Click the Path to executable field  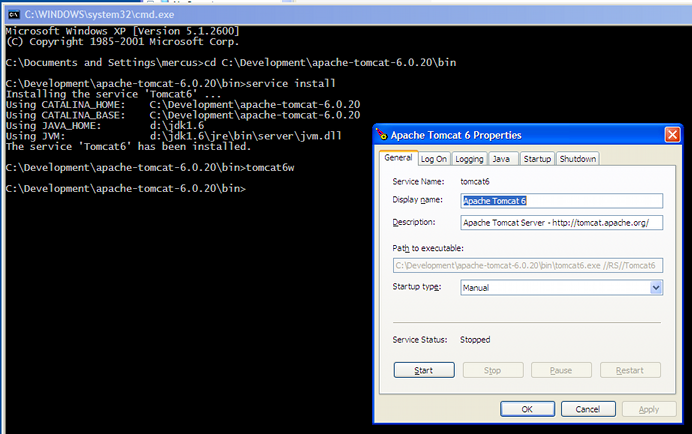point(528,265)
